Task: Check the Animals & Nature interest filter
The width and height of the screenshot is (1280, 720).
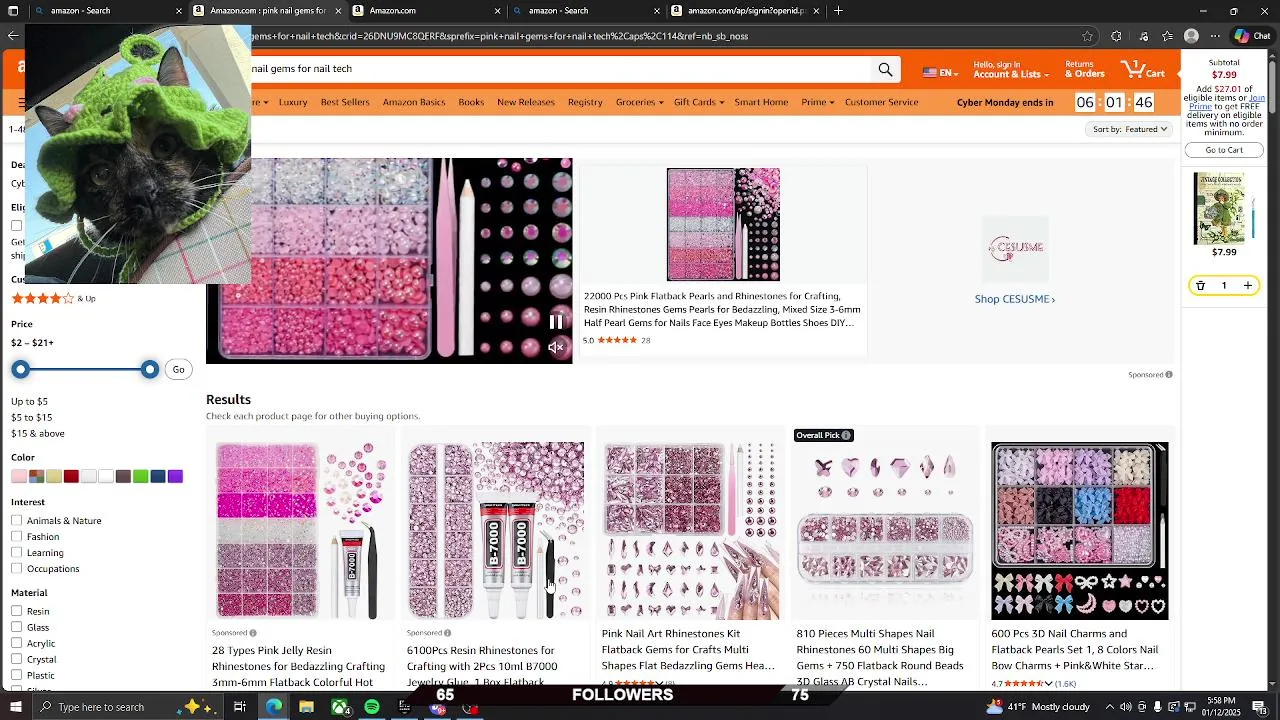Action: click(17, 520)
